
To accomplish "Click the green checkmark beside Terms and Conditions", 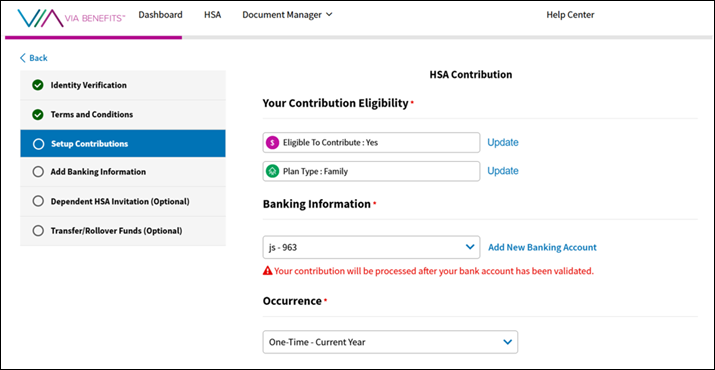I will click(38, 115).
